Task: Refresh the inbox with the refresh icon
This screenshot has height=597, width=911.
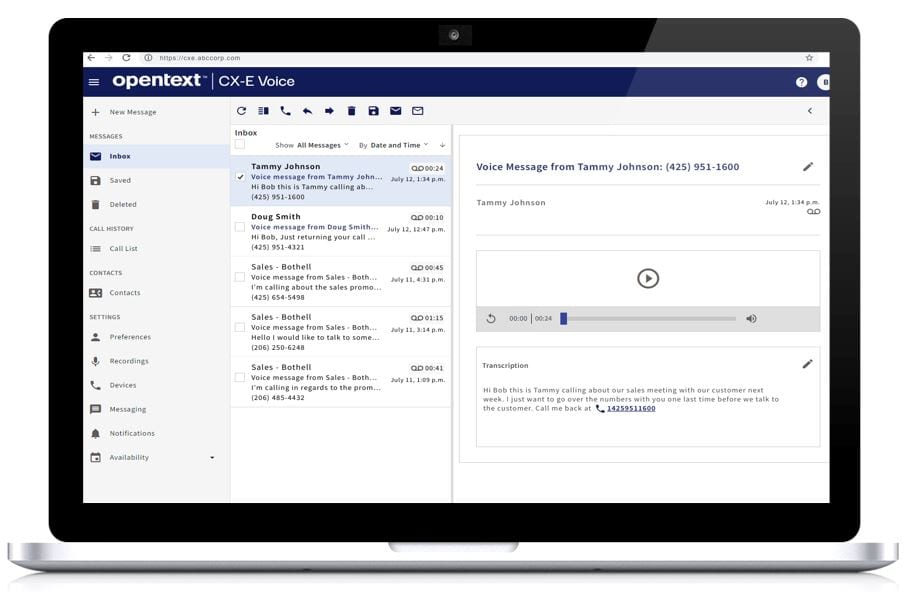Action: [x=242, y=111]
